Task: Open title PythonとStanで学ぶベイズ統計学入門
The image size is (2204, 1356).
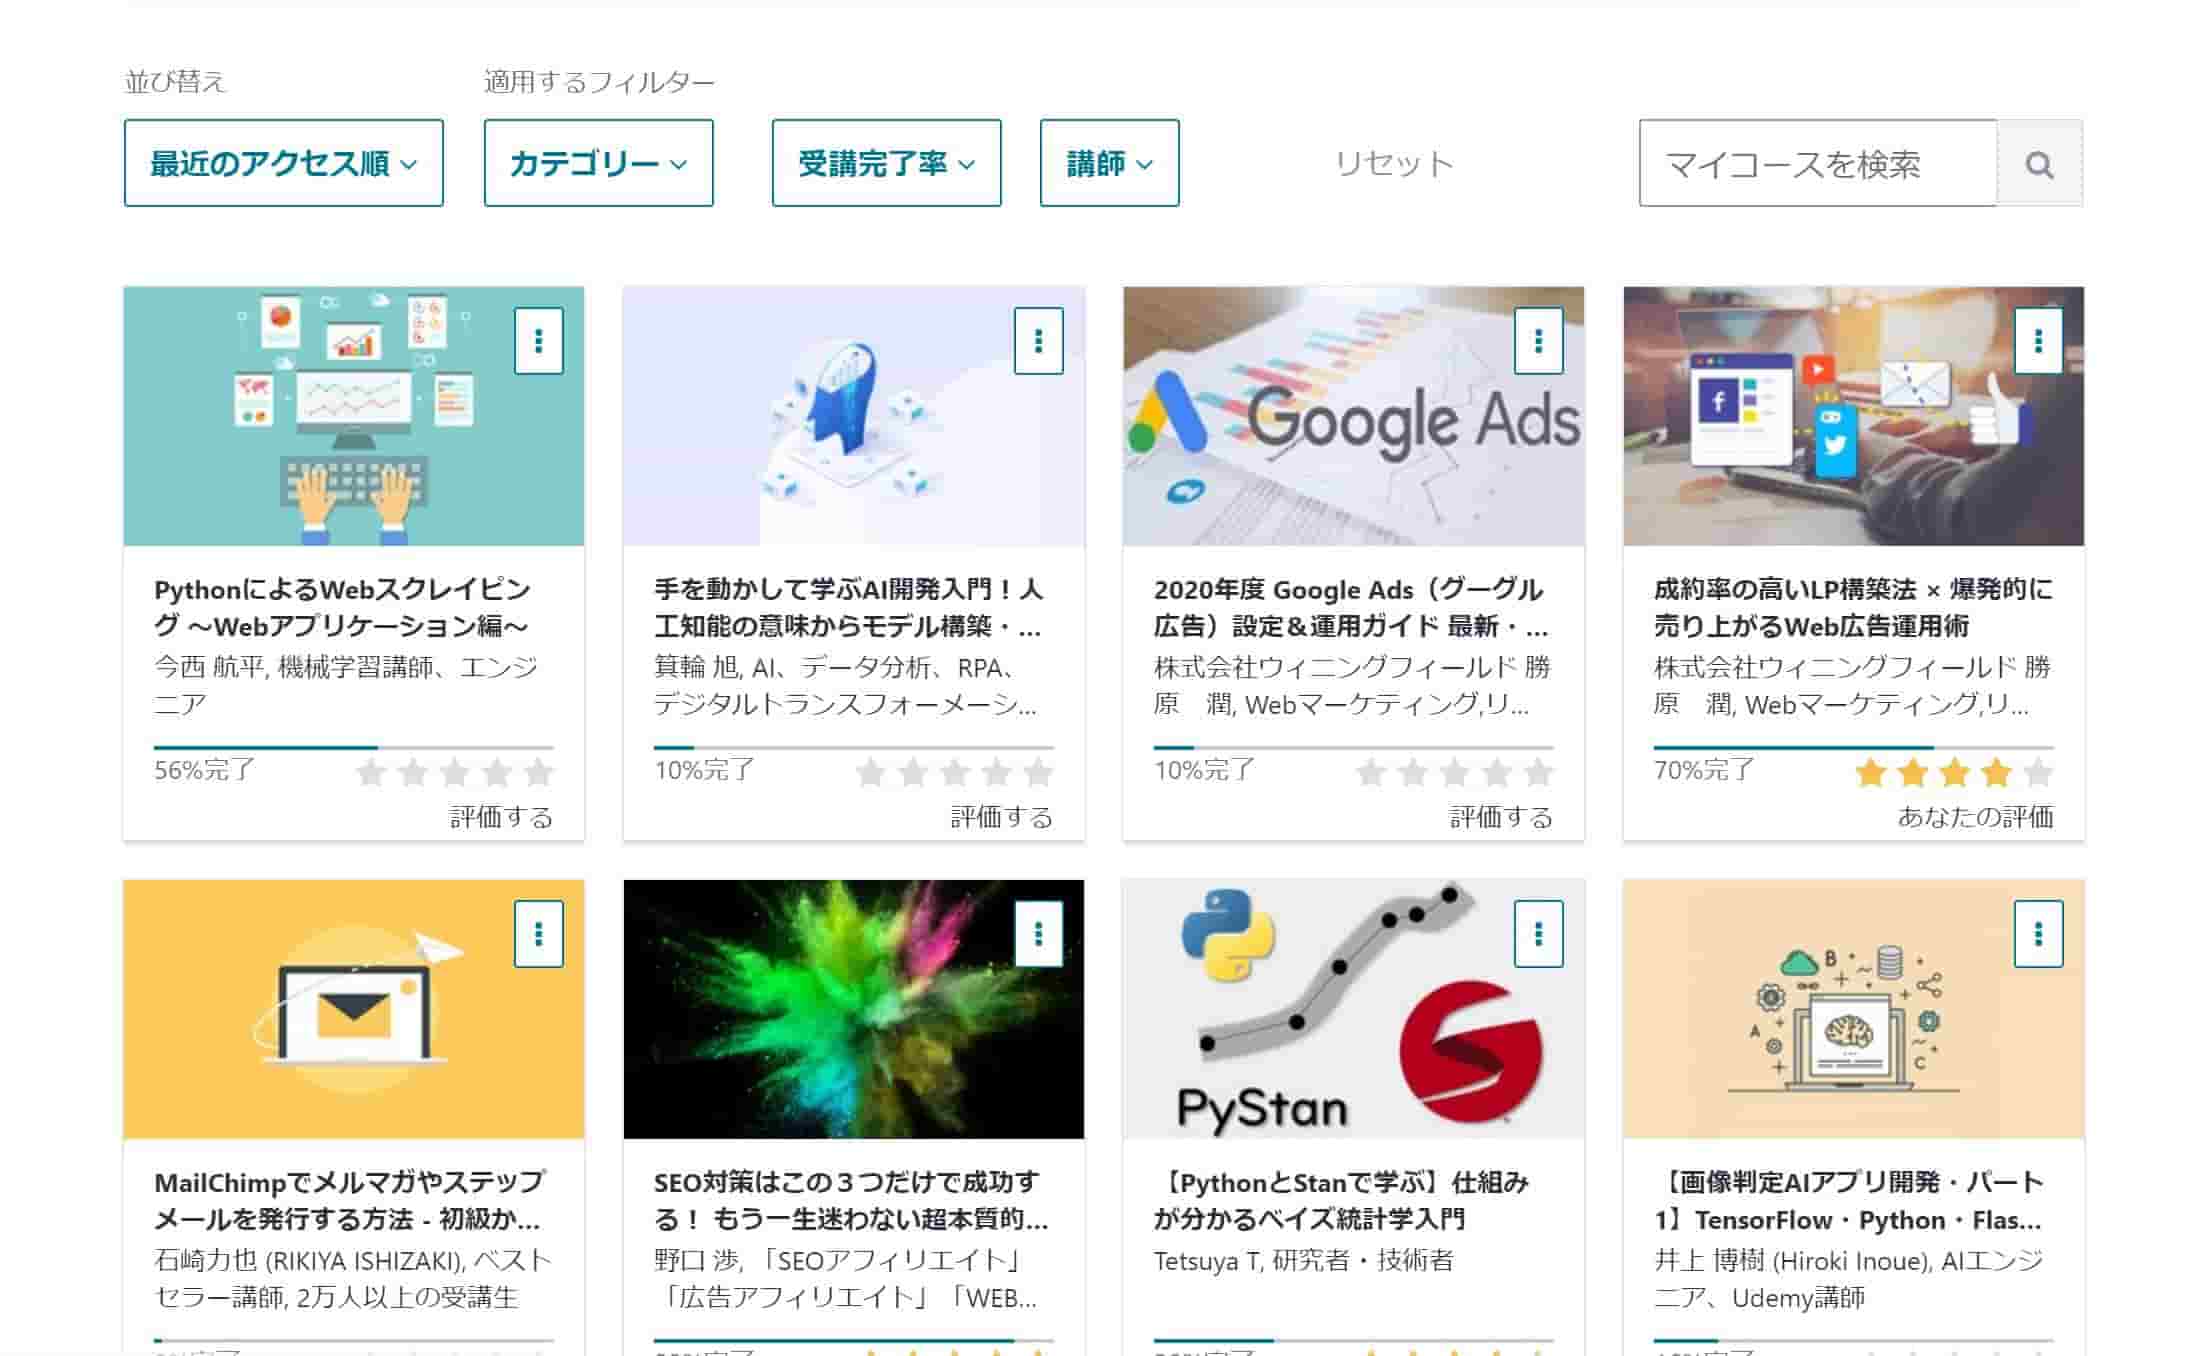Action: 1341,1201
